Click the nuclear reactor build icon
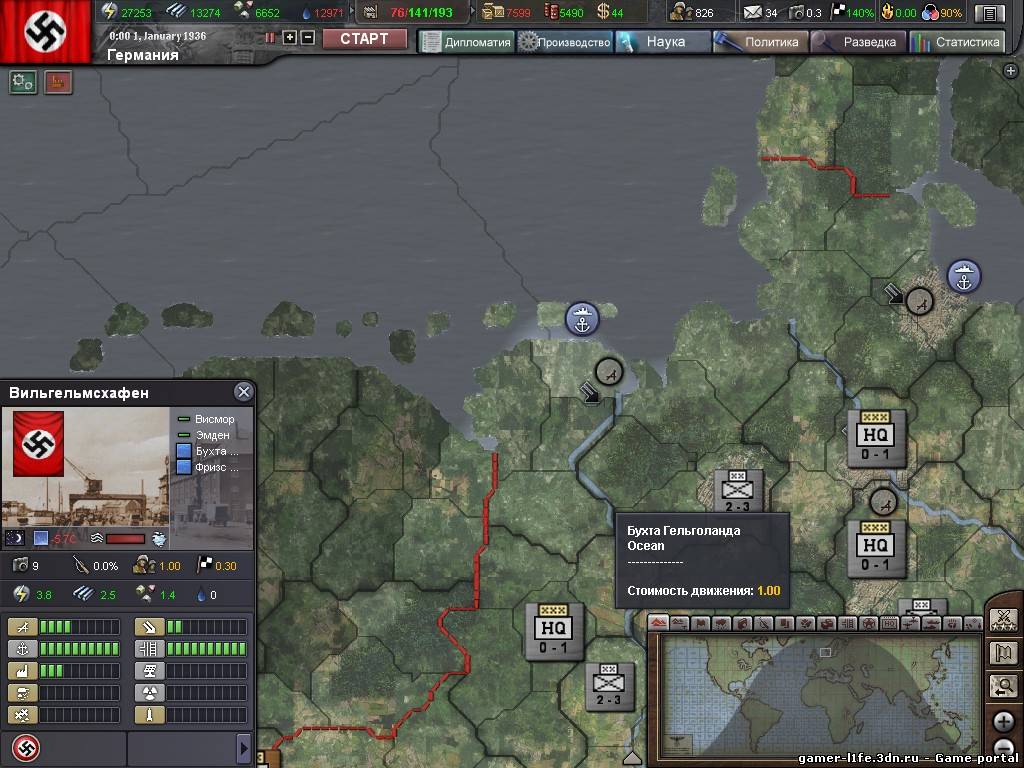Image resolution: width=1024 pixels, height=768 pixels. pos(150,693)
